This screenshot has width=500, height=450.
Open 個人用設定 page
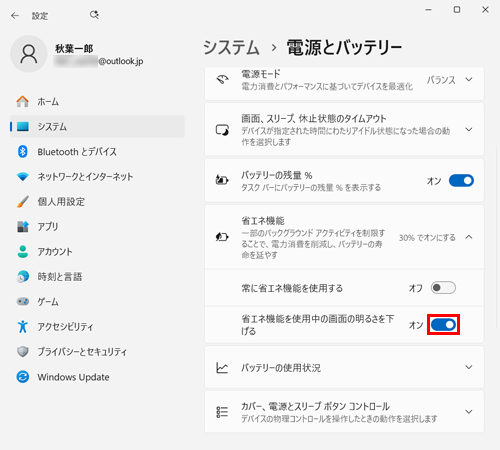click(97, 202)
